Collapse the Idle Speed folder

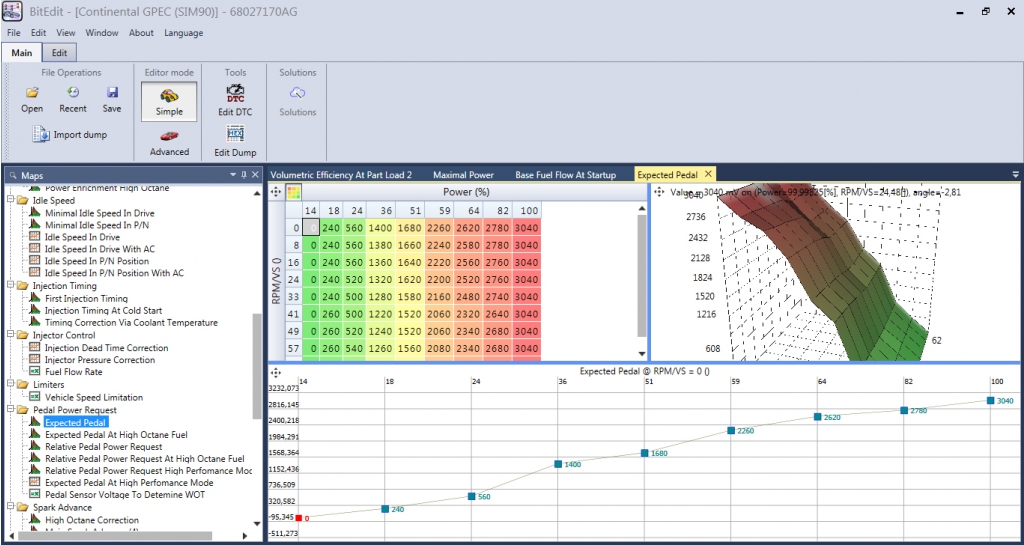10,200
